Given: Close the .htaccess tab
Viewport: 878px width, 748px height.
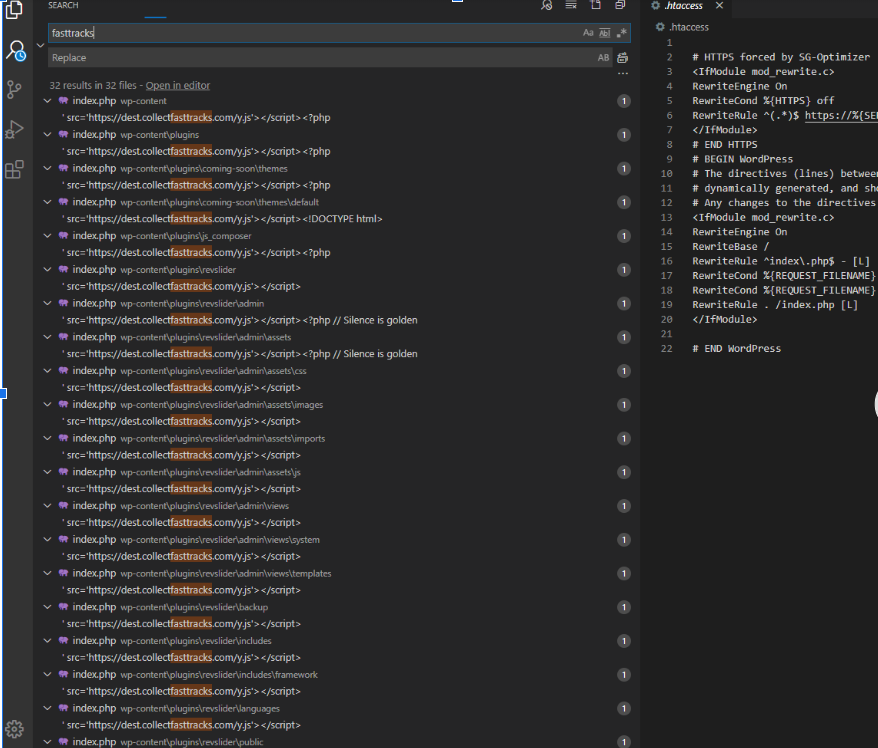Looking at the screenshot, I should [x=720, y=6].
